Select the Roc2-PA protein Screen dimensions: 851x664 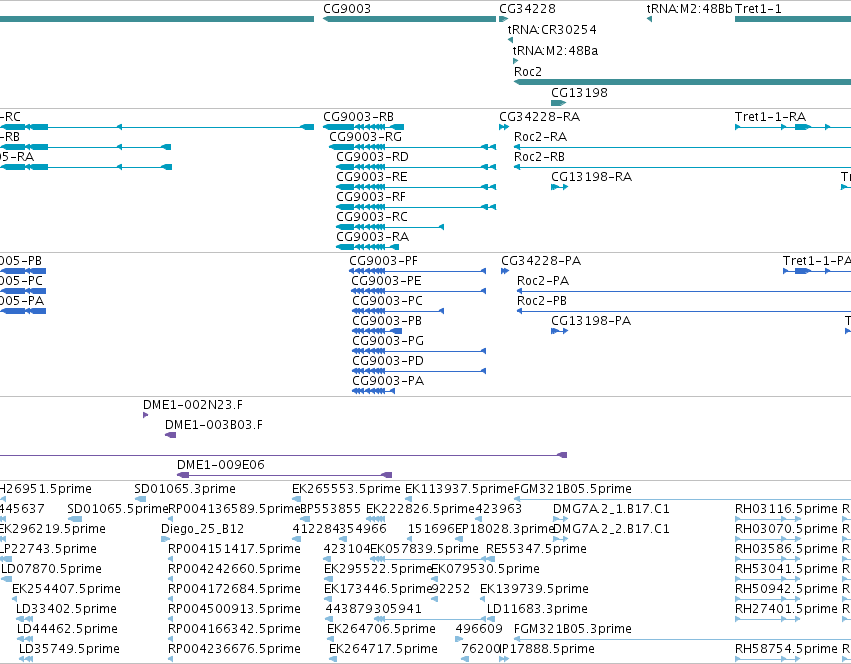point(543,281)
